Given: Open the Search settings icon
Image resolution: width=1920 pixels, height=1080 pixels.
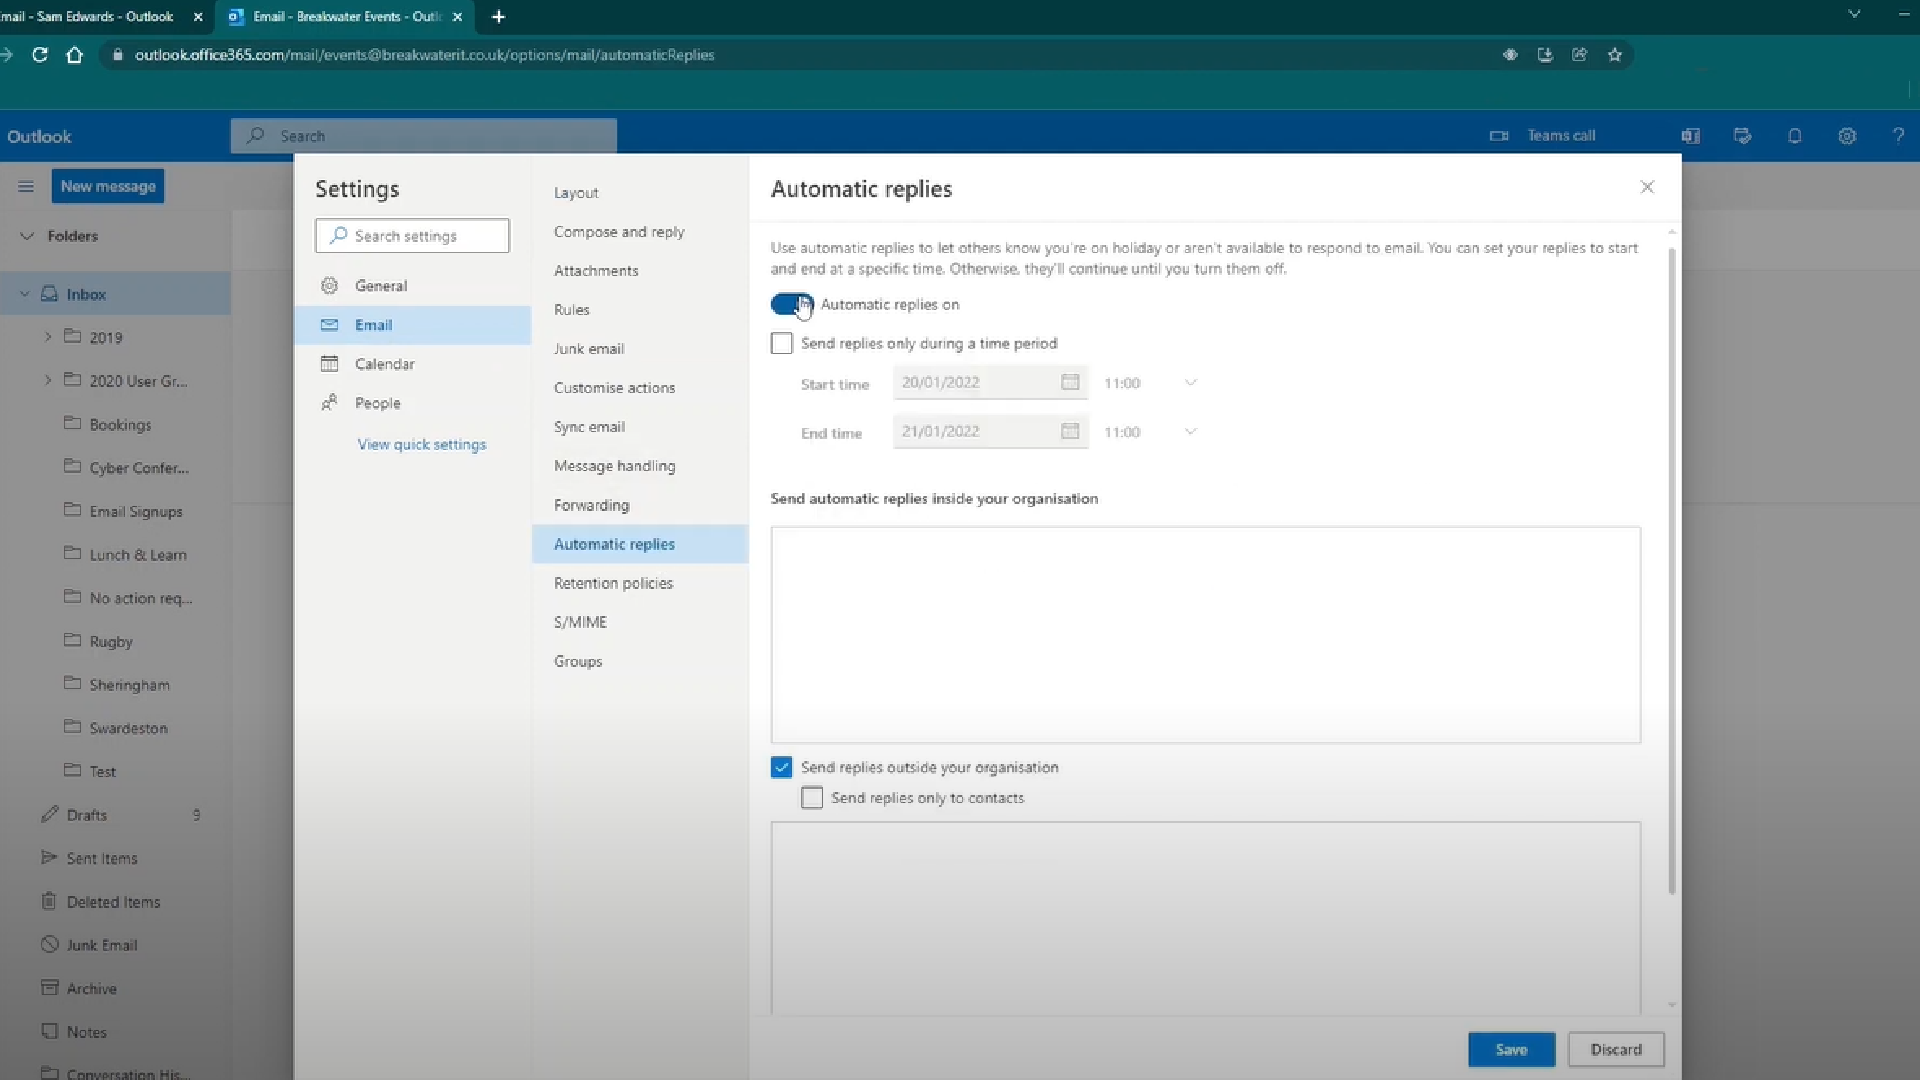Looking at the screenshot, I should tap(338, 235).
